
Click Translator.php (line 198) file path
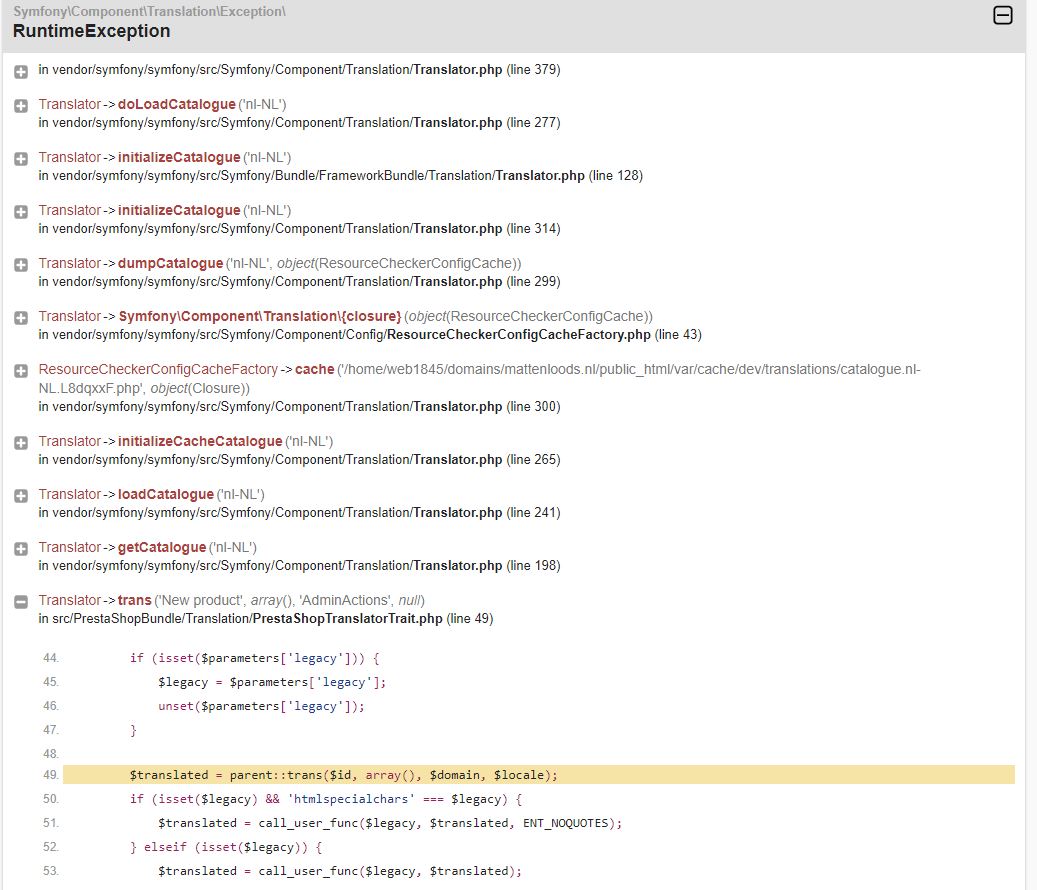(x=299, y=565)
